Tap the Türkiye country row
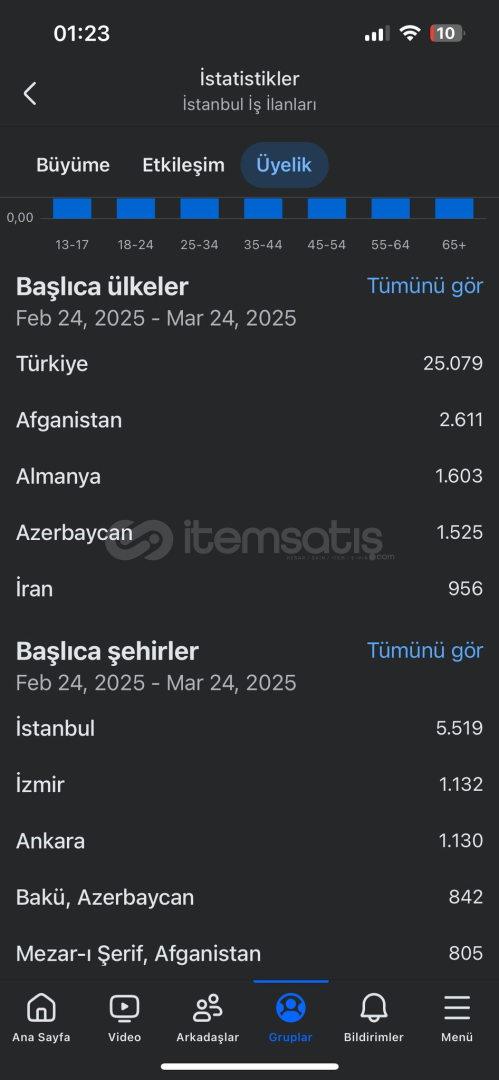Viewport: 499px width, 1080px height. (250, 364)
